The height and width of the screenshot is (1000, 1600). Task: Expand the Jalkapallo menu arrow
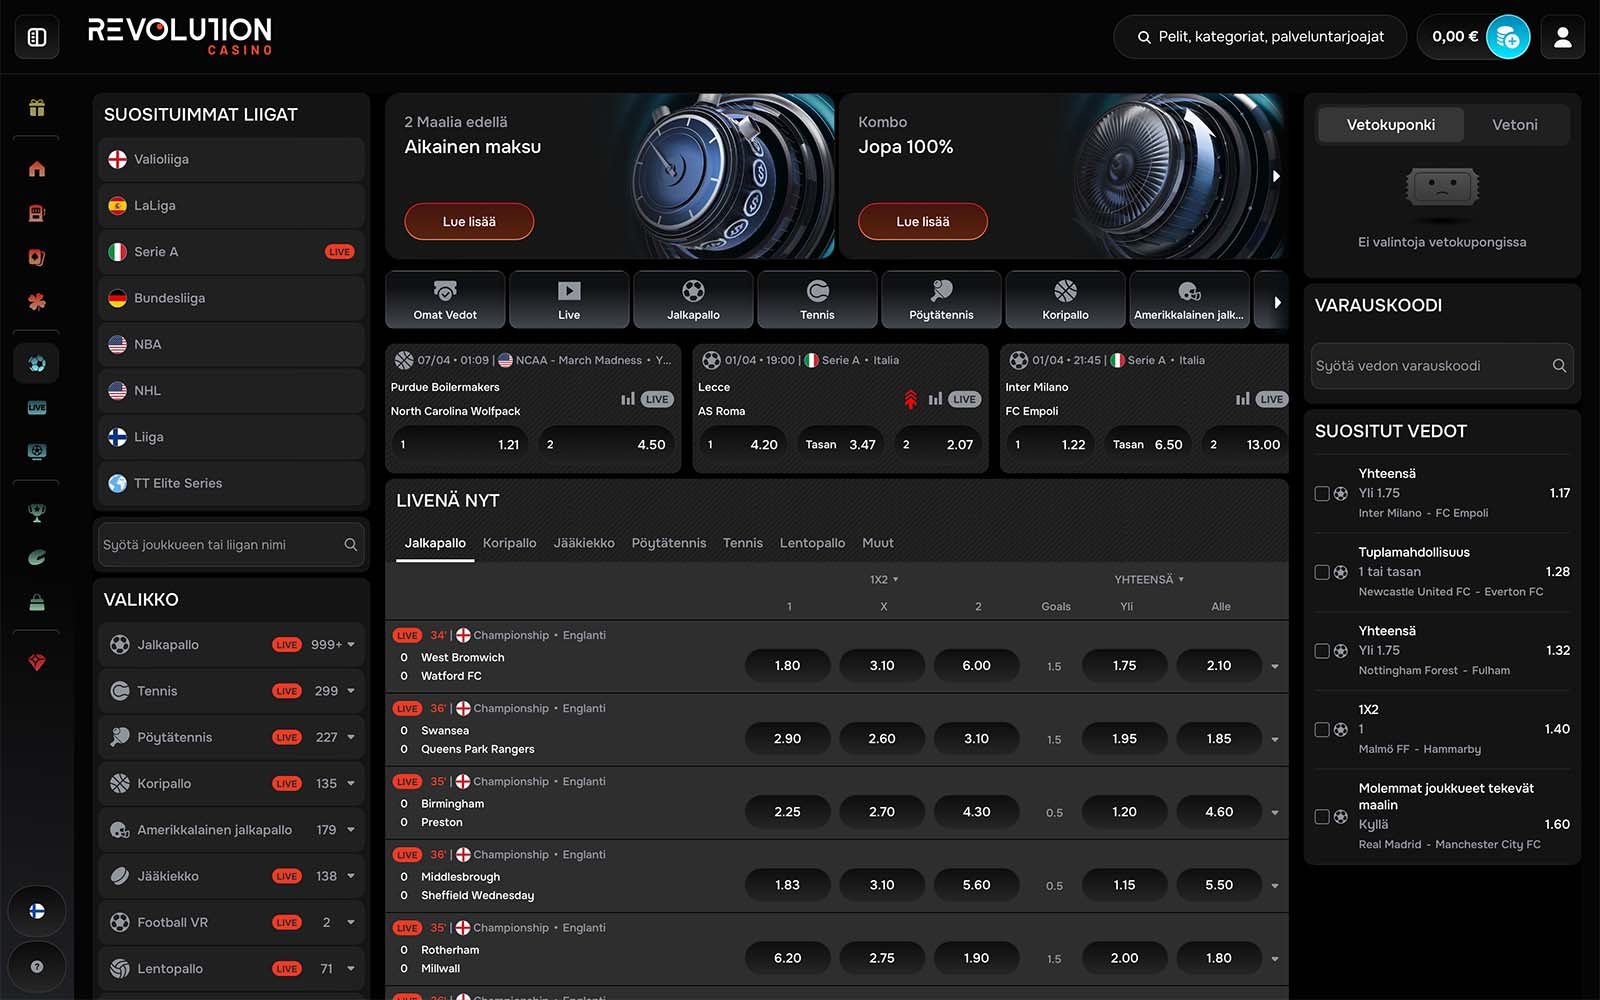pyautogui.click(x=351, y=645)
